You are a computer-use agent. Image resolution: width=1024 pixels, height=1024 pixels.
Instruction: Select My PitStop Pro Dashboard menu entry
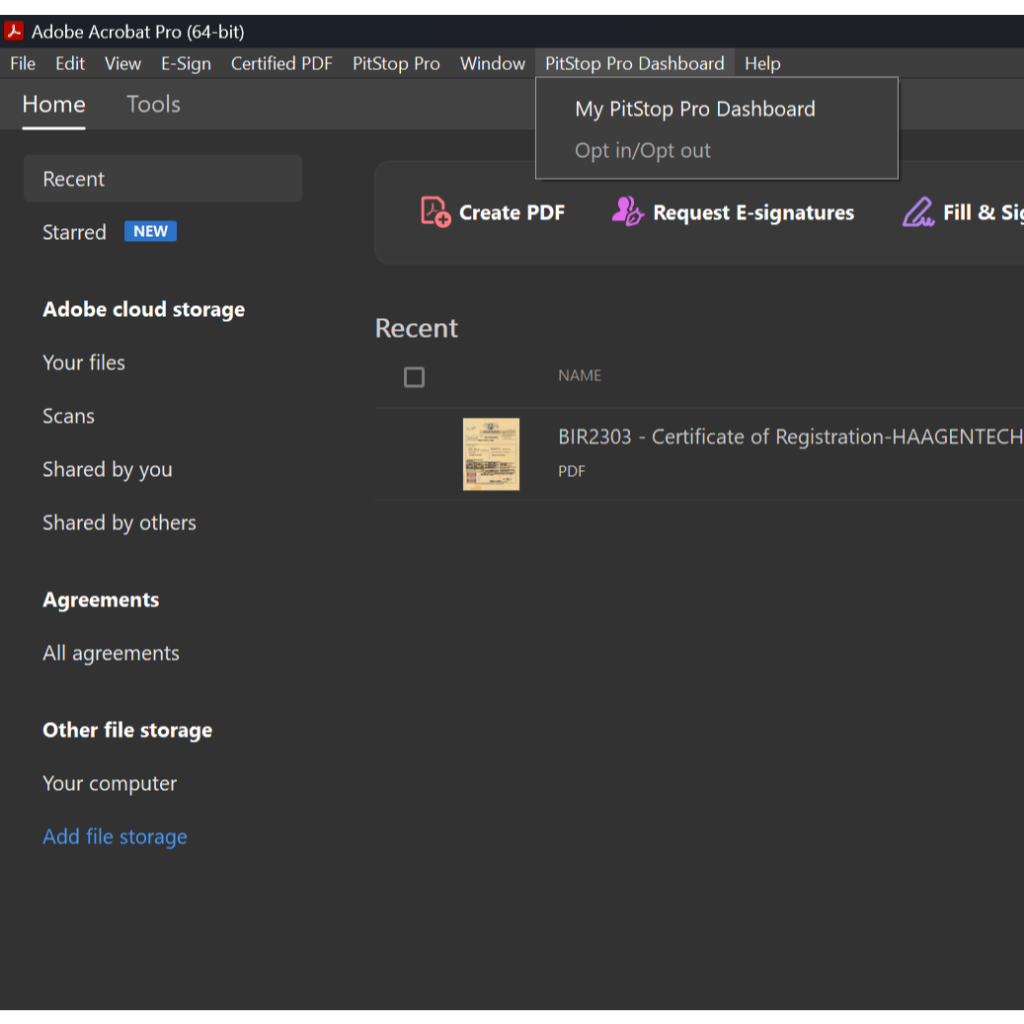tap(695, 109)
